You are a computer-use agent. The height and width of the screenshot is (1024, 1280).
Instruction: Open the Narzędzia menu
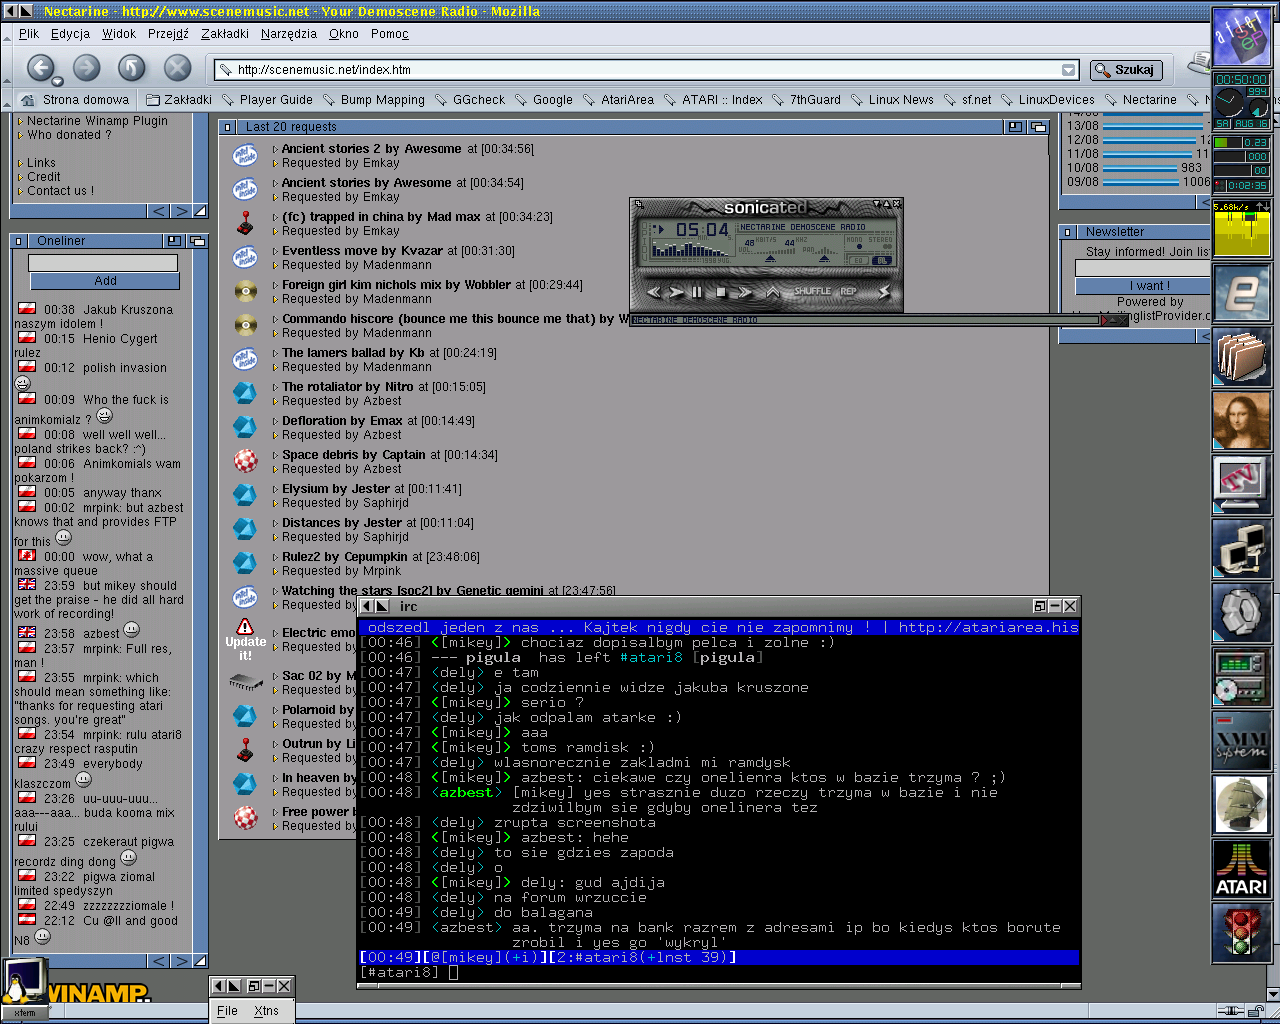pos(288,34)
